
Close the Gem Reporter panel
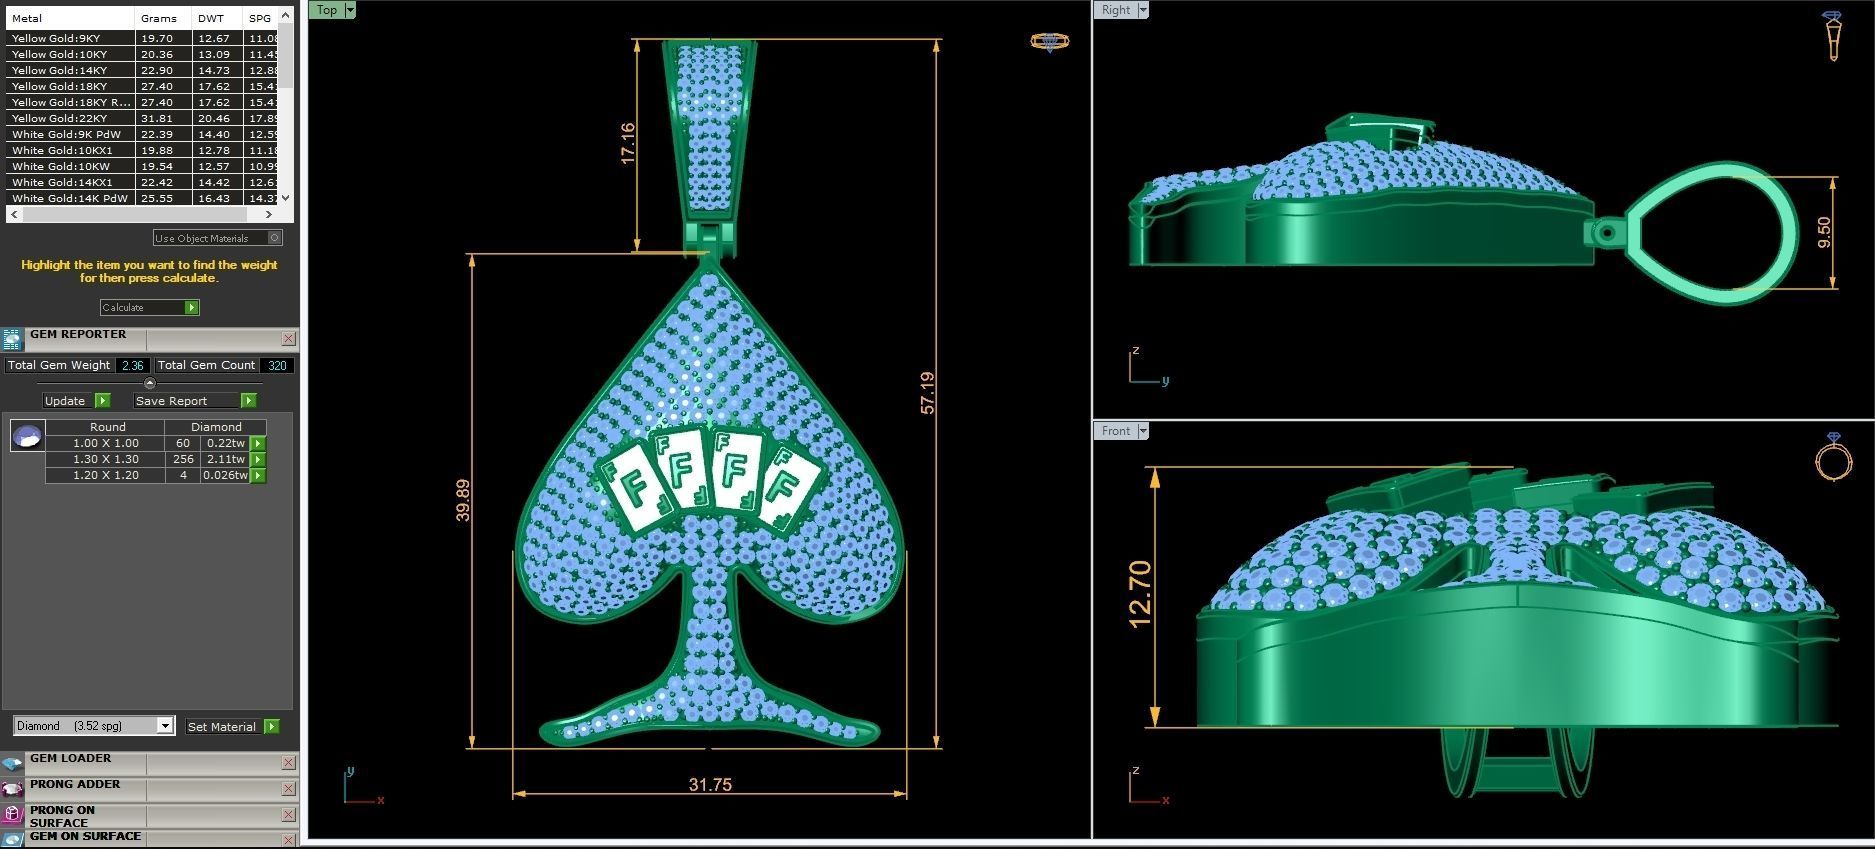click(x=288, y=339)
